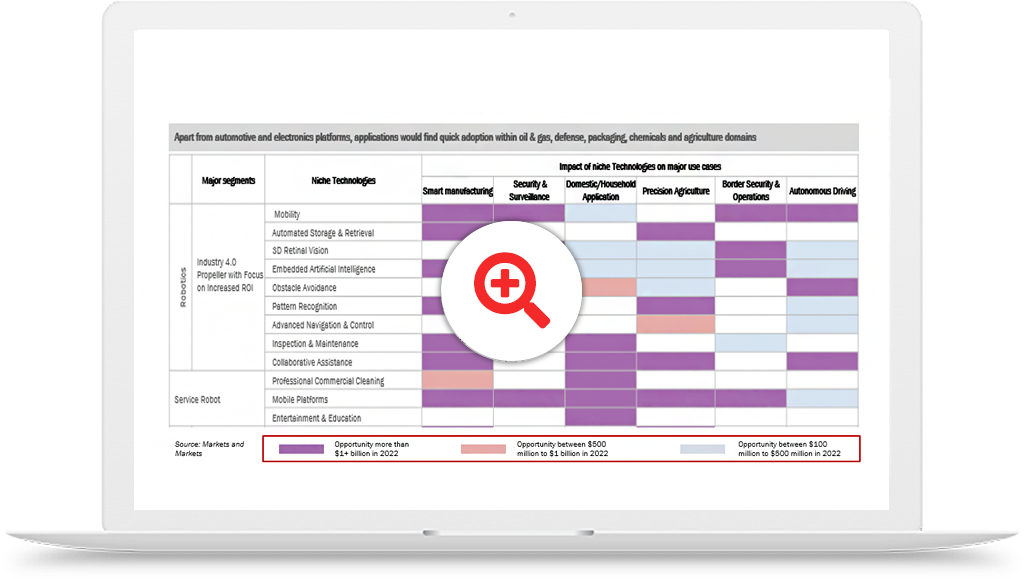Click the Major segments column header
Screen dimensions: 1024x579
tap(228, 181)
